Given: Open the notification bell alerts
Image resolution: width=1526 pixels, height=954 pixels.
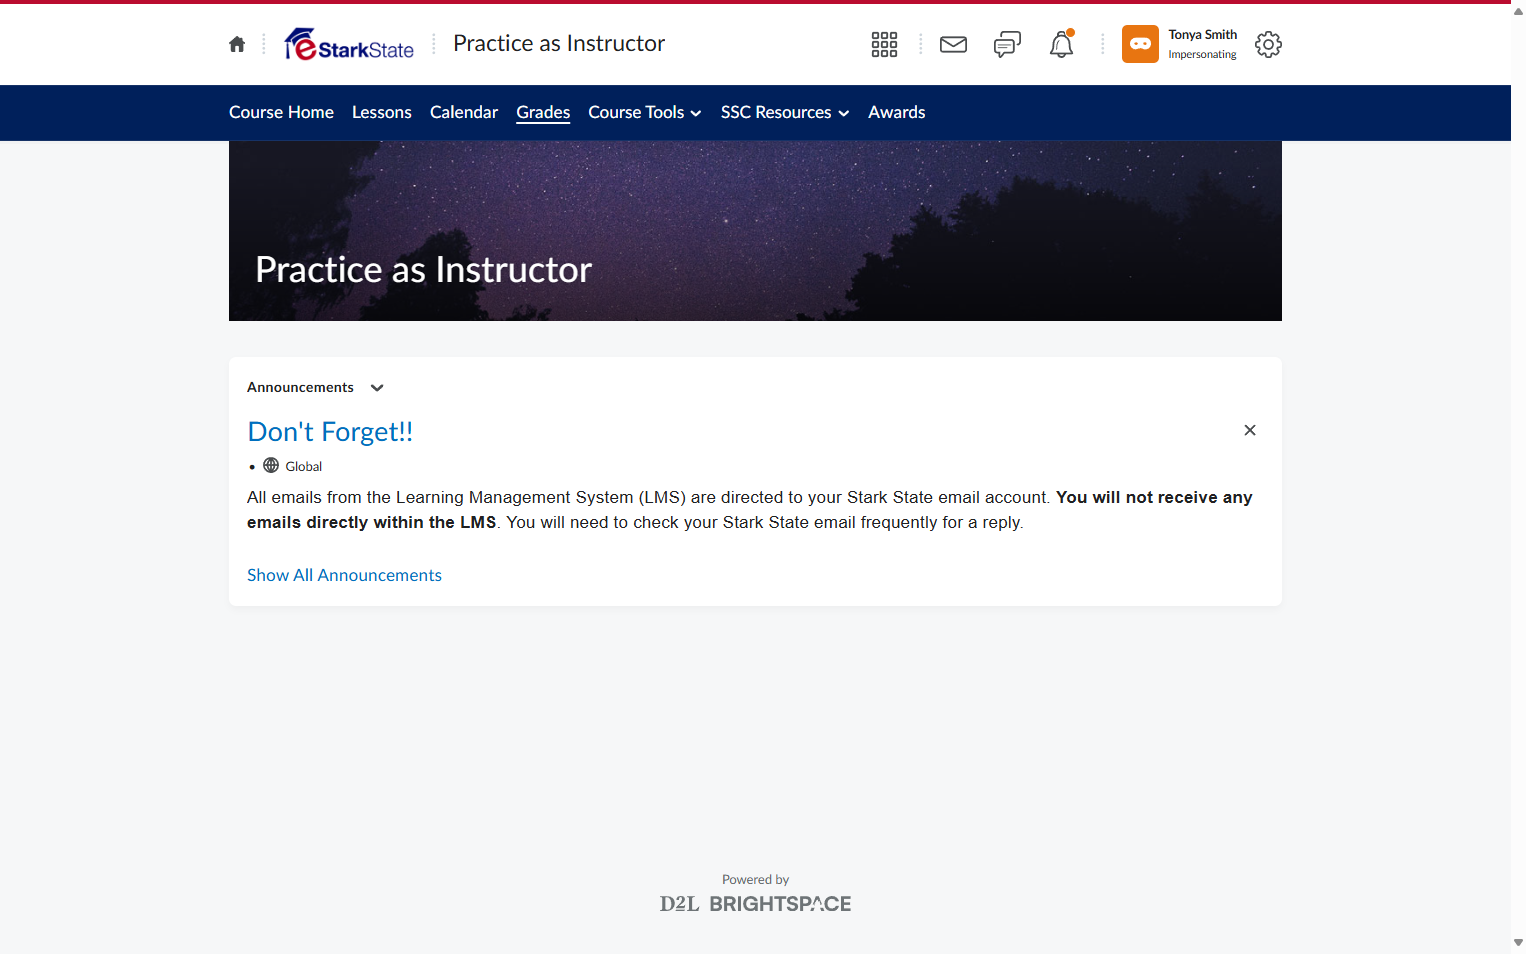Looking at the screenshot, I should pyautogui.click(x=1061, y=44).
